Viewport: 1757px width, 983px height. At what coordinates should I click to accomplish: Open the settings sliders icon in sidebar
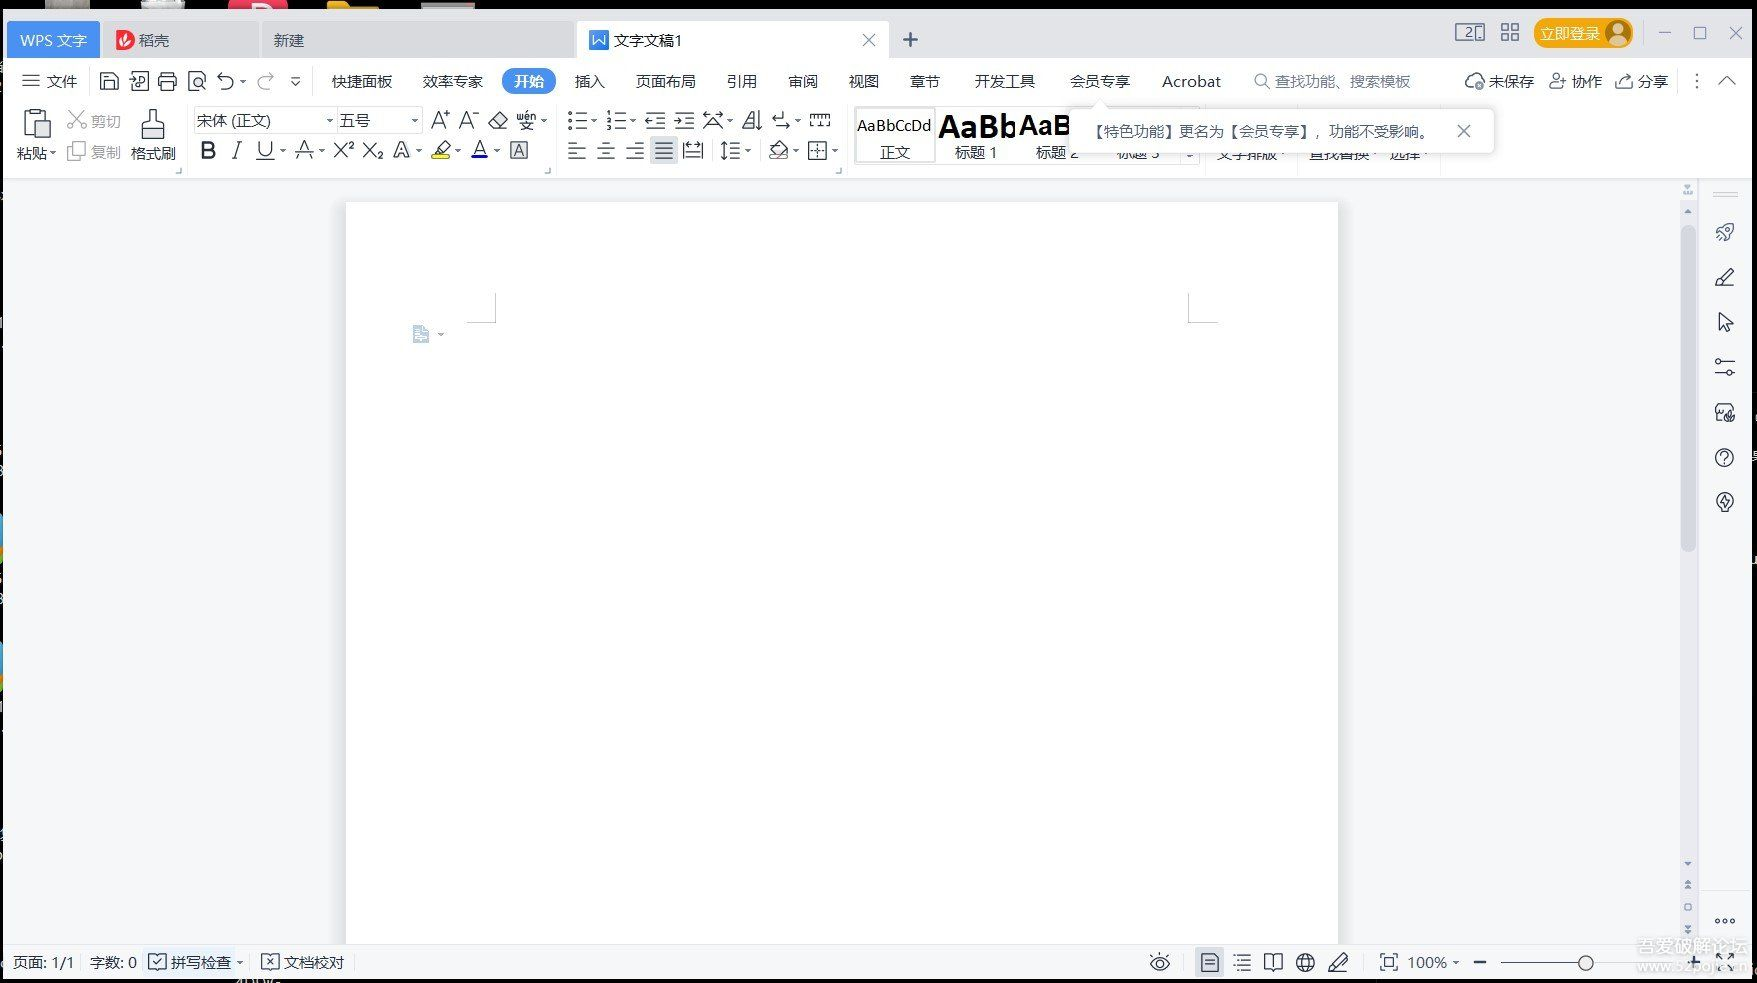(x=1725, y=367)
